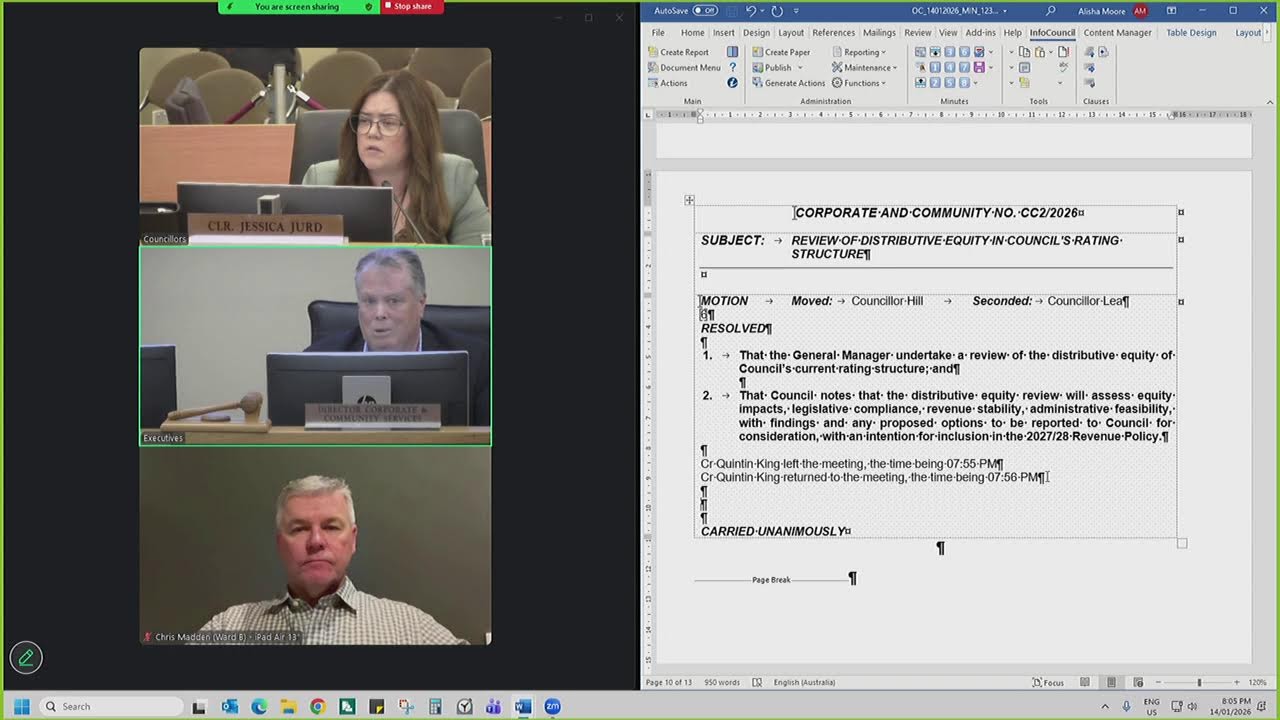Click the zoom slider in Word status bar
The image size is (1280, 720).
pos(1199,682)
